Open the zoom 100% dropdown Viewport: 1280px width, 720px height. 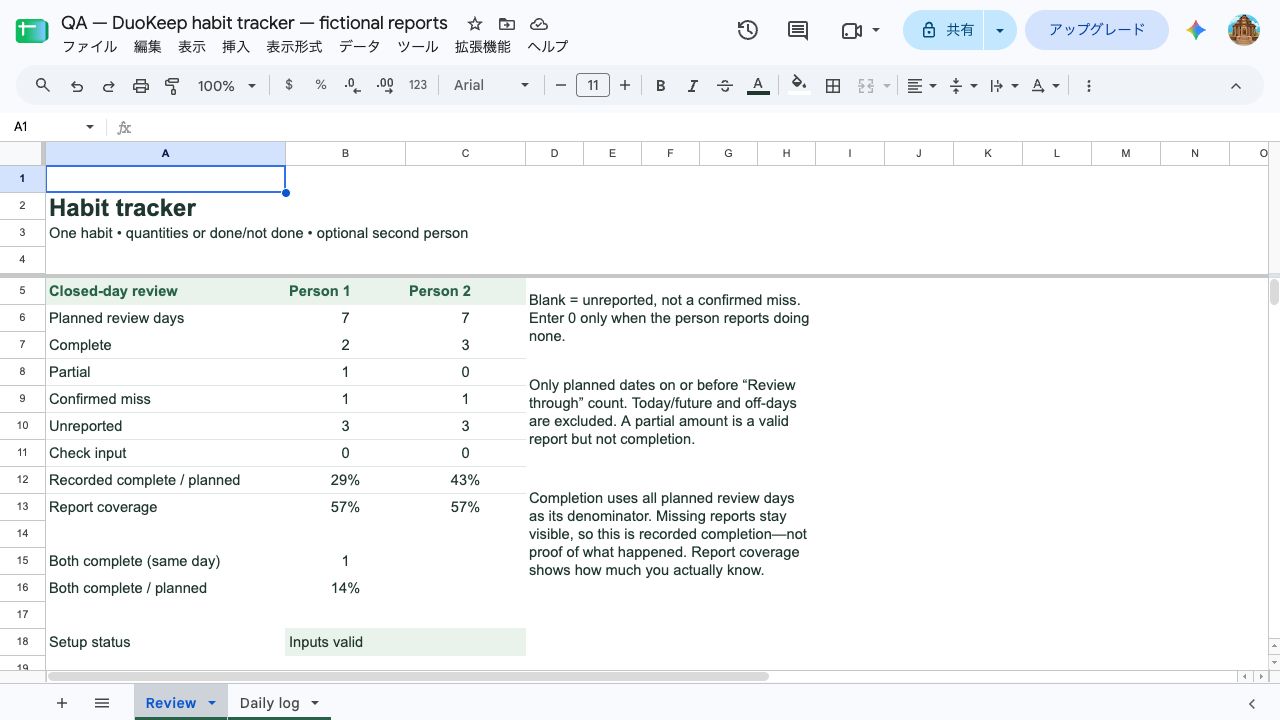click(227, 86)
